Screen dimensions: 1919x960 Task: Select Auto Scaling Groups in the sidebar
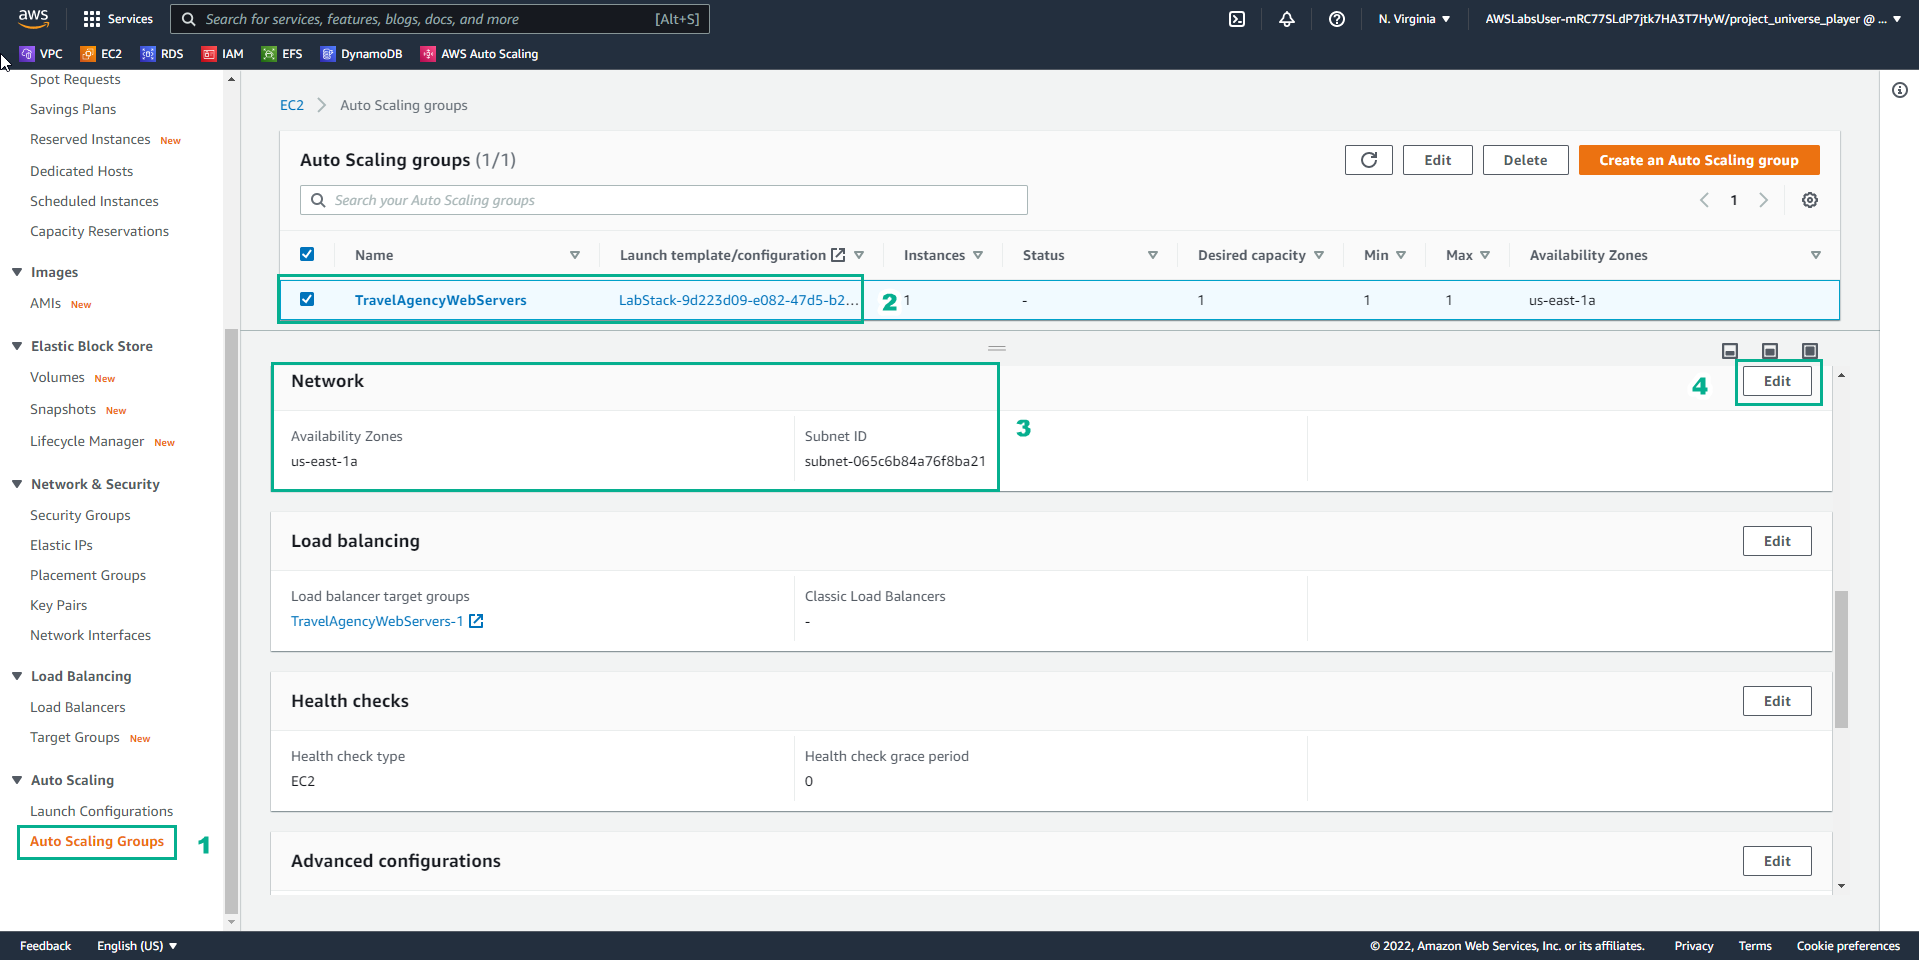tap(97, 841)
